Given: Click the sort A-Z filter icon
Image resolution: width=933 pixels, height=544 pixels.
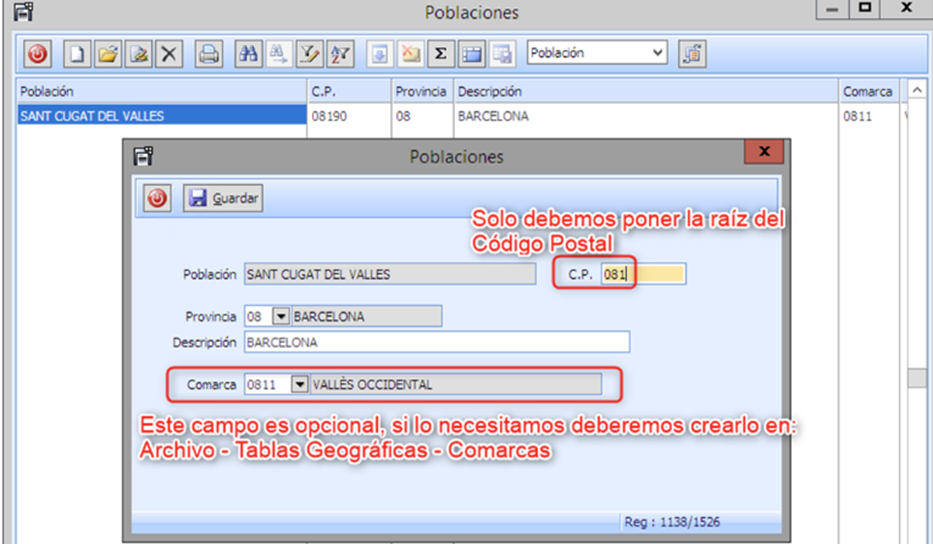Looking at the screenshot, I should 340,54.
